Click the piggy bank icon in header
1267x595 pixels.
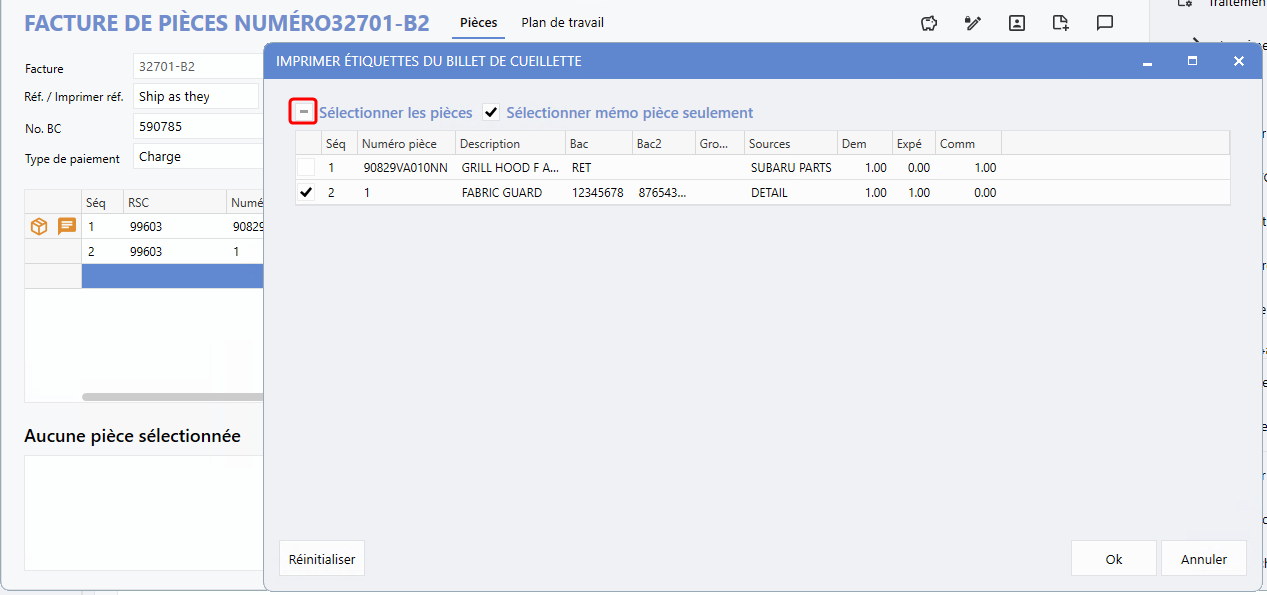(x=929, y=23)
